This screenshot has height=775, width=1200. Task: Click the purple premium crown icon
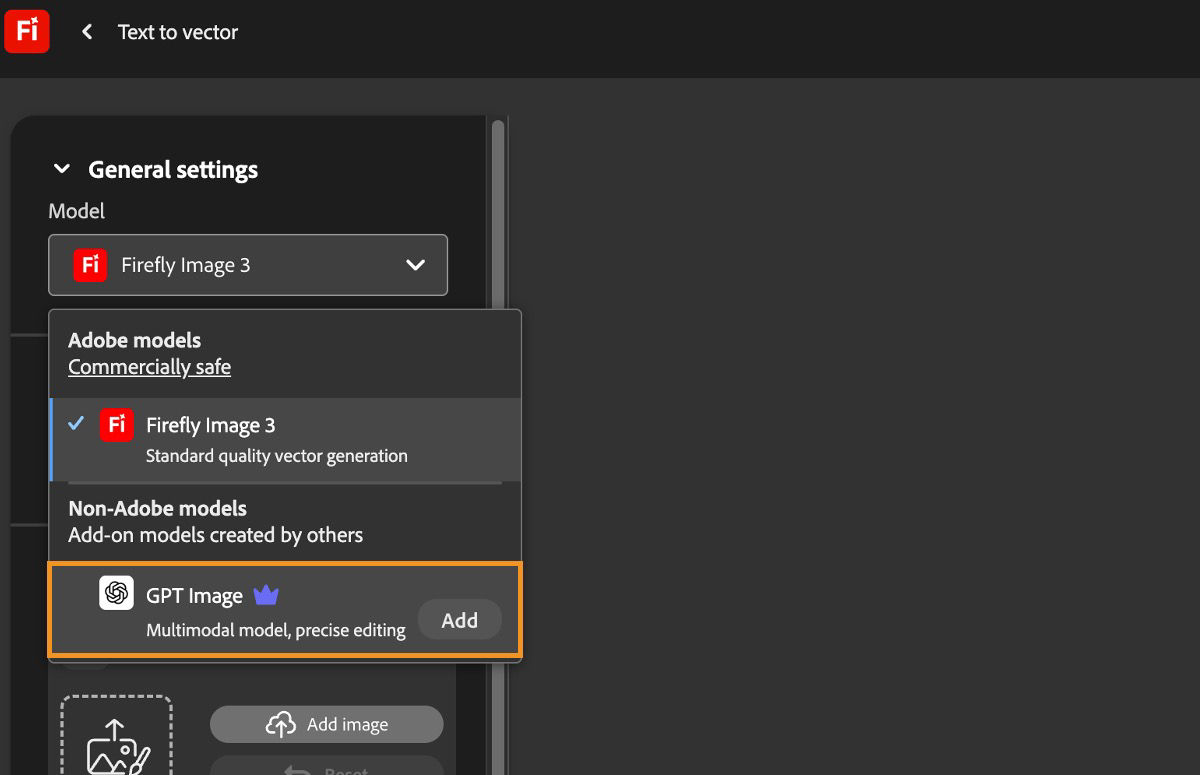tap(266, 595)
